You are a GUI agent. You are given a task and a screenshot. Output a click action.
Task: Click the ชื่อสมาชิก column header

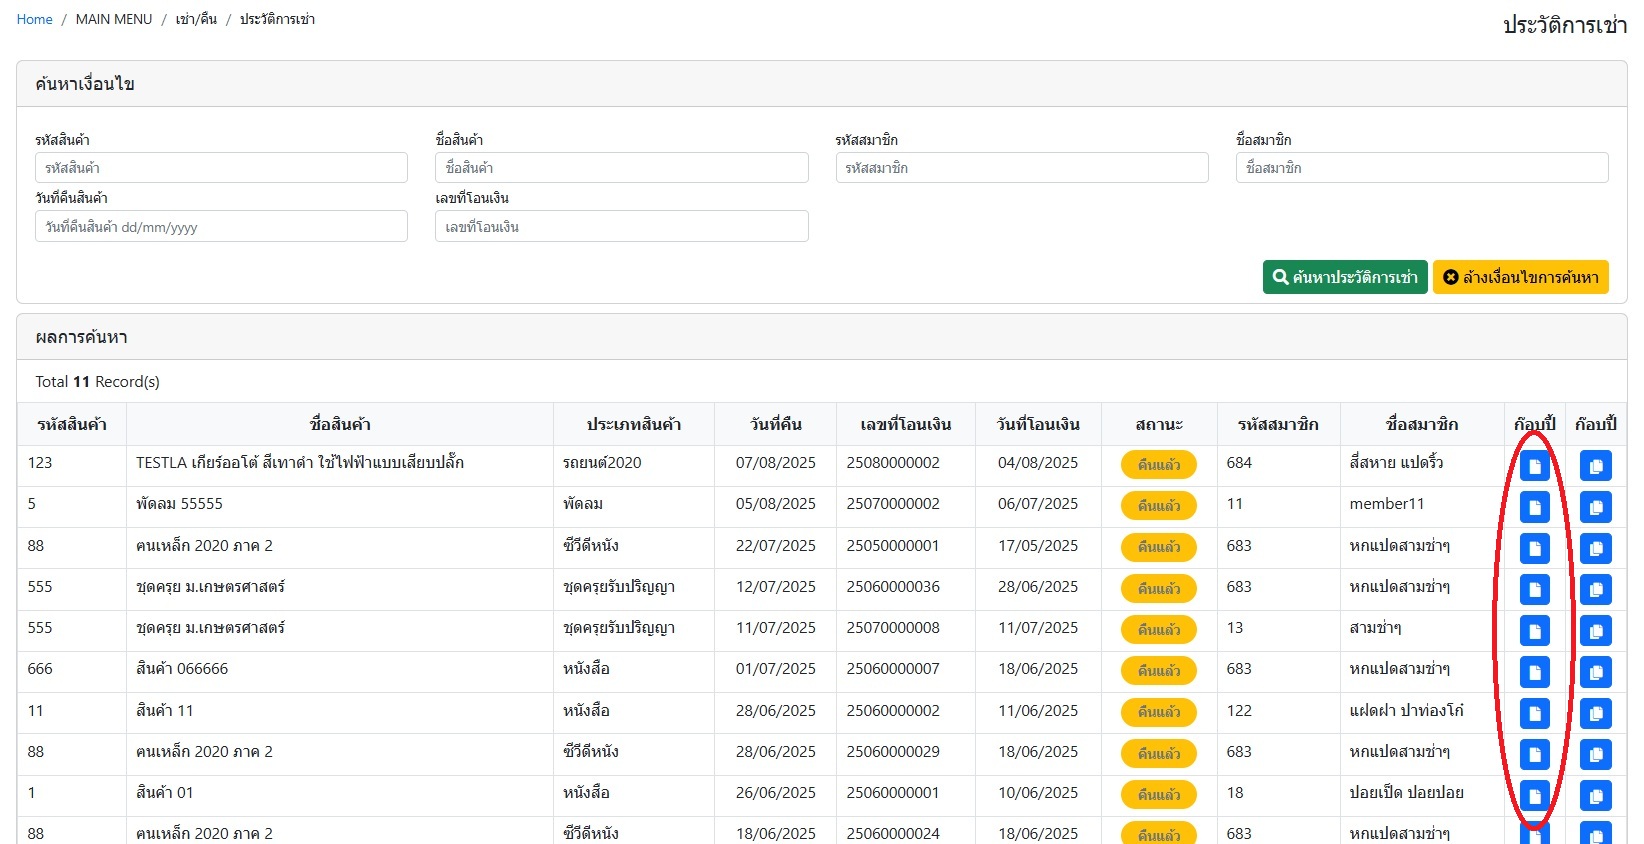point(1422,424)
